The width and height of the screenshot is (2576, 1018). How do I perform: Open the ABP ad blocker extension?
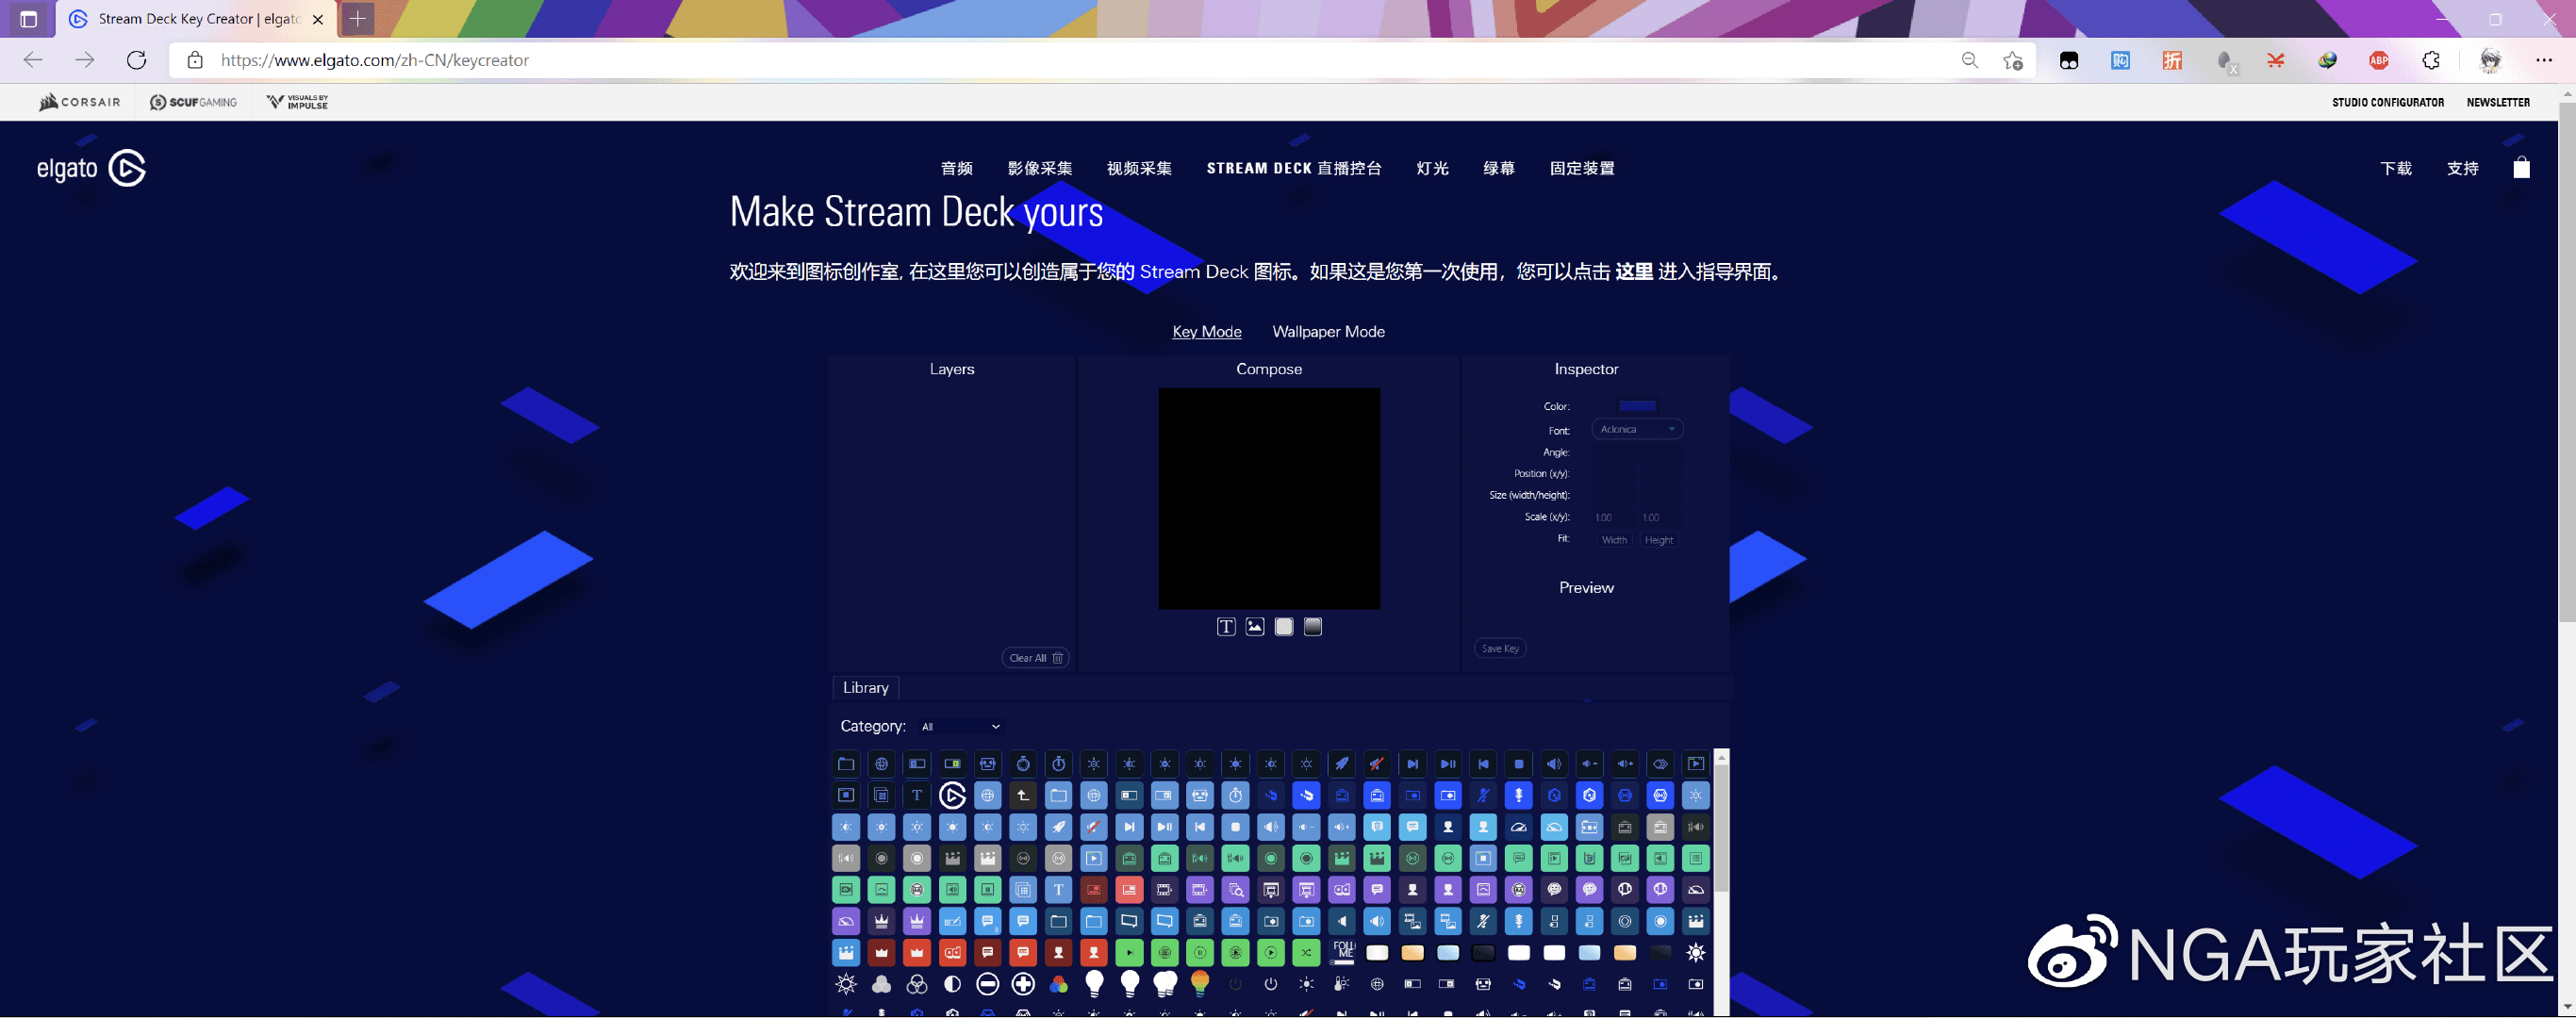2379,60
